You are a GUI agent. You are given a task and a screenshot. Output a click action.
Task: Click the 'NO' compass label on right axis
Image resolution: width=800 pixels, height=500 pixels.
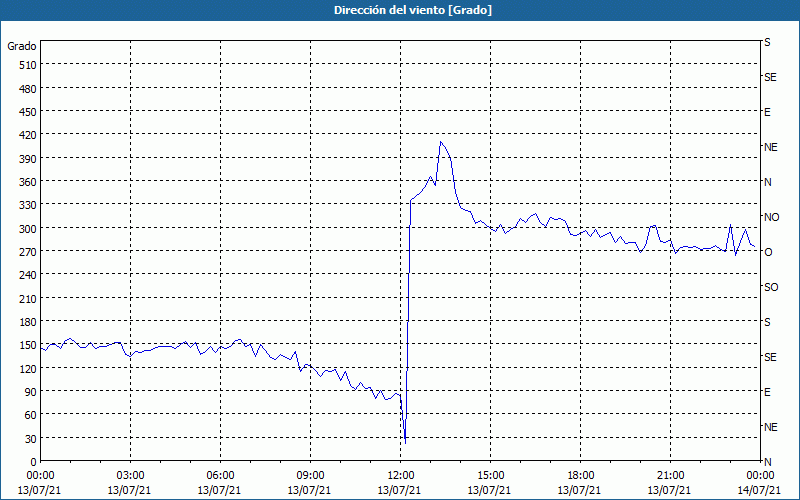[x=771, y=217]
